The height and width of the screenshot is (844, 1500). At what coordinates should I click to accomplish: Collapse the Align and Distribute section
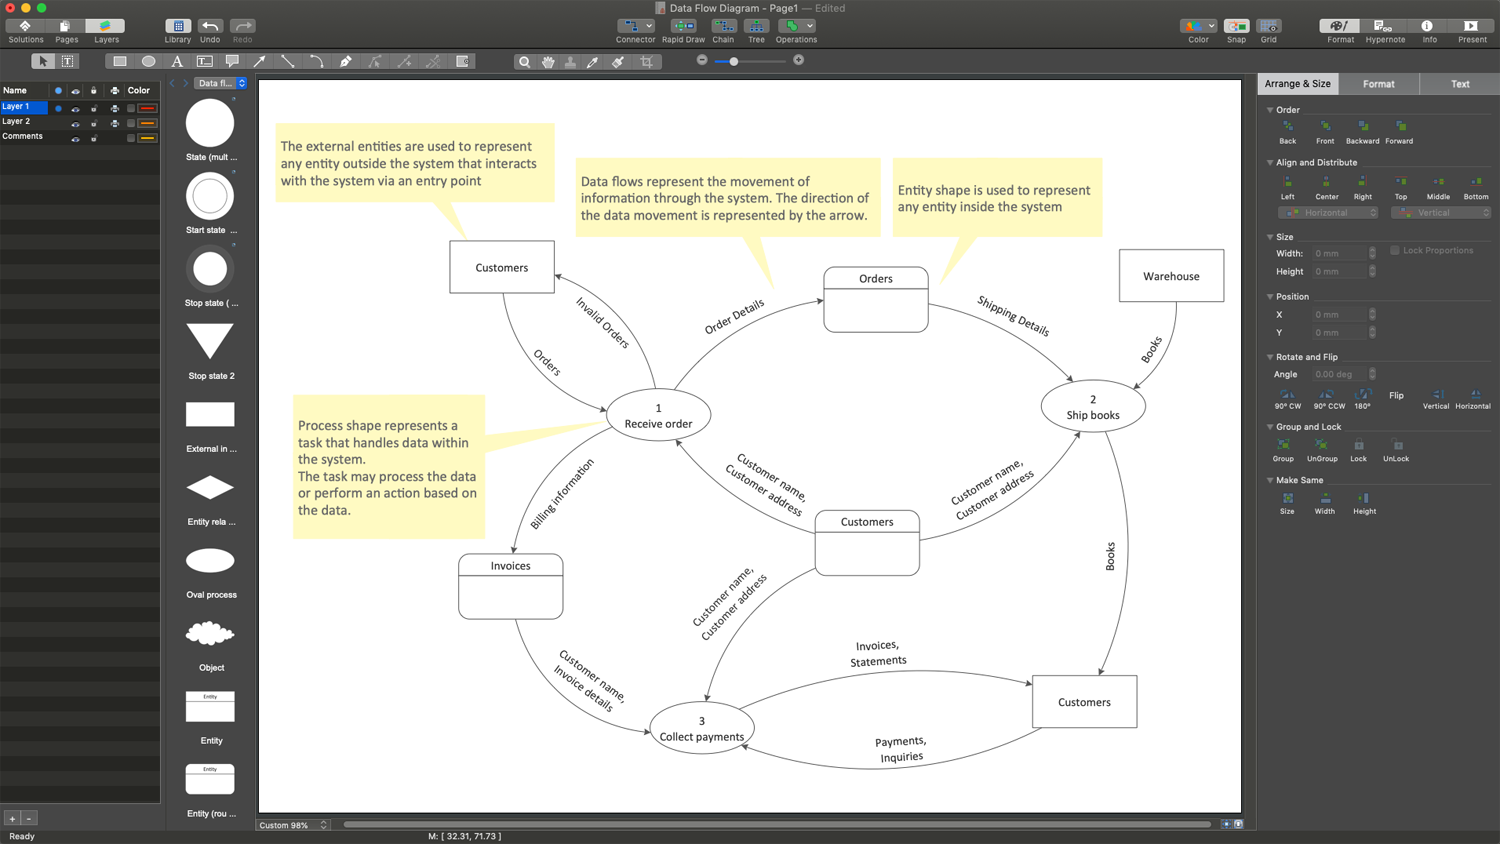[x=1270, y=162]
